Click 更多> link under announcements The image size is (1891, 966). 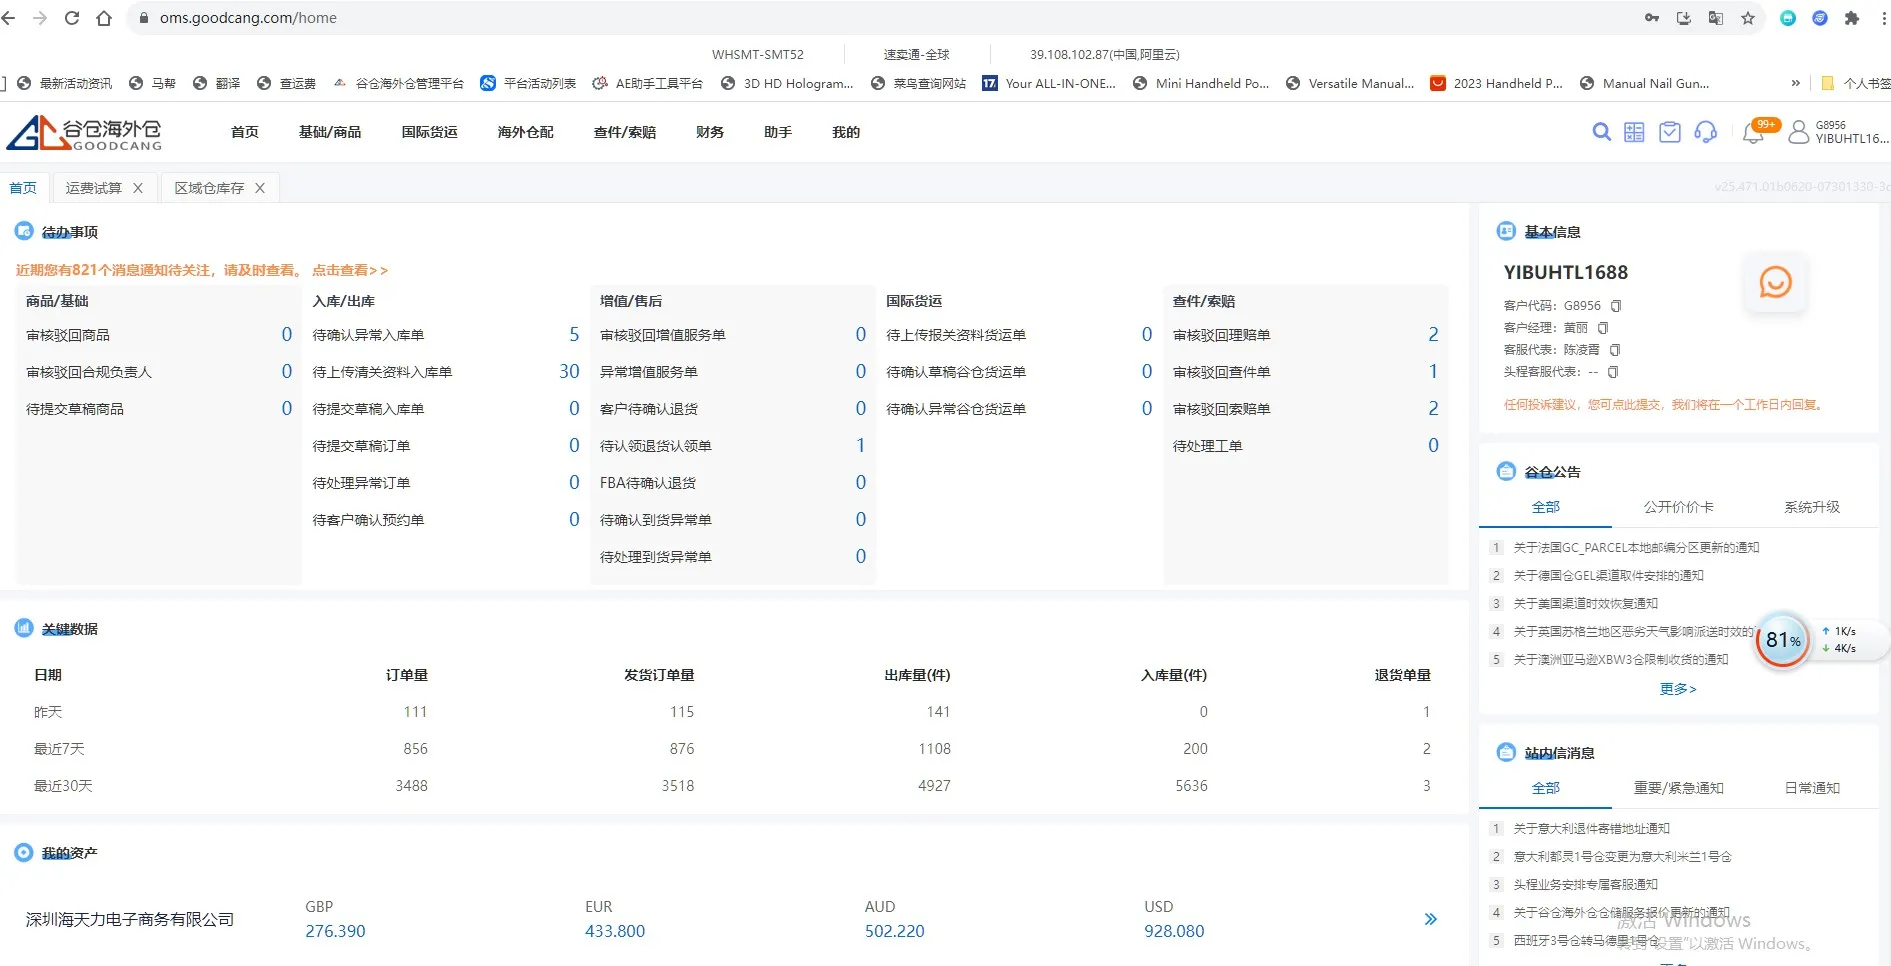tap(1677, 689)
